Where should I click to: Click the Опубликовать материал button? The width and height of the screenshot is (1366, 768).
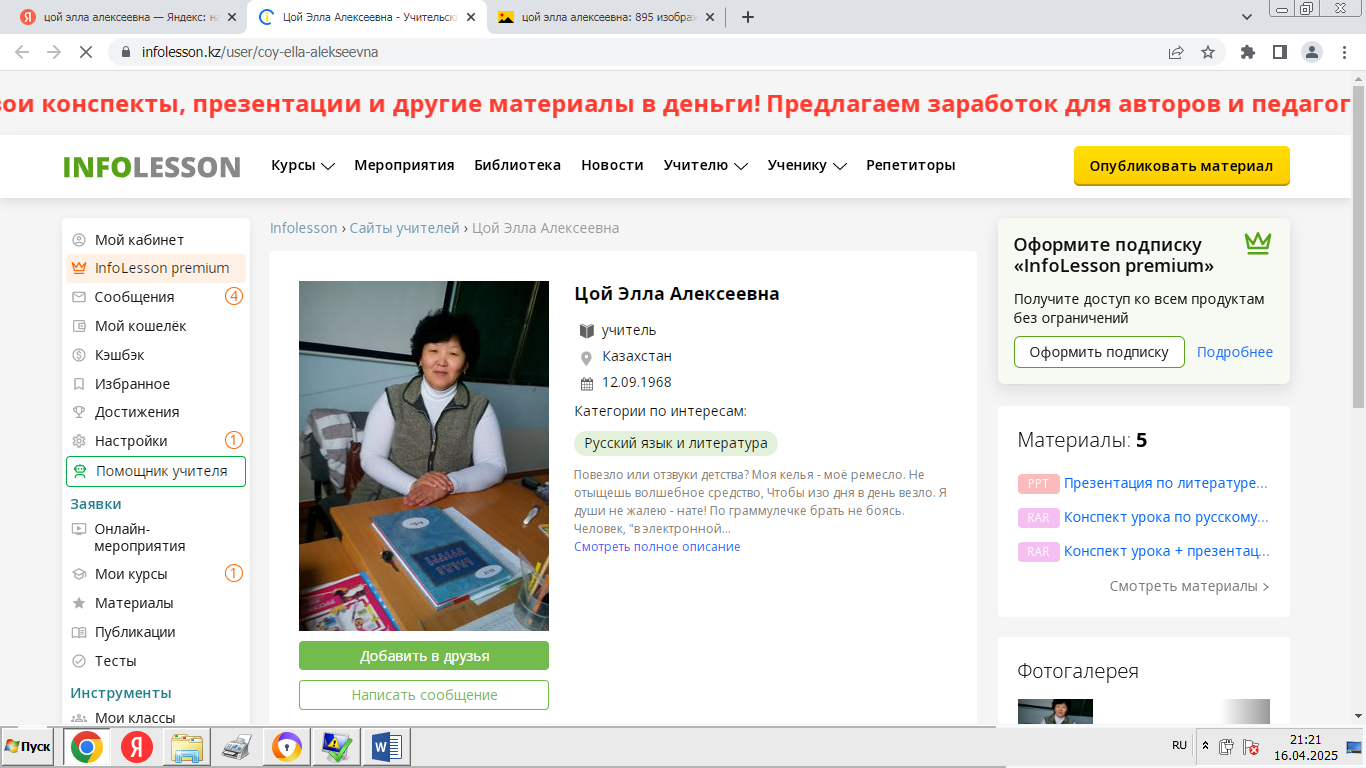[1181, 166]
